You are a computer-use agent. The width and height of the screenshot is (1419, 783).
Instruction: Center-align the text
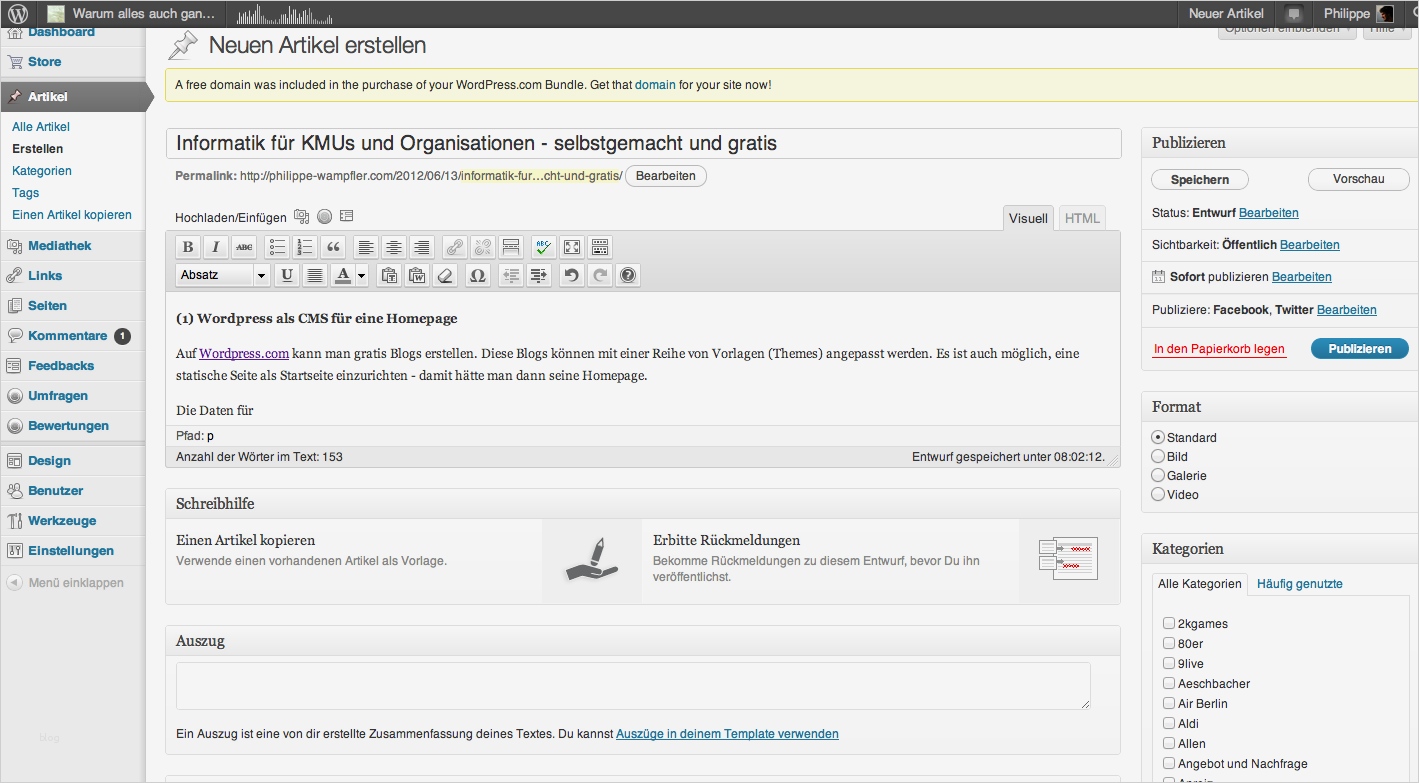[x=394, y=247]
